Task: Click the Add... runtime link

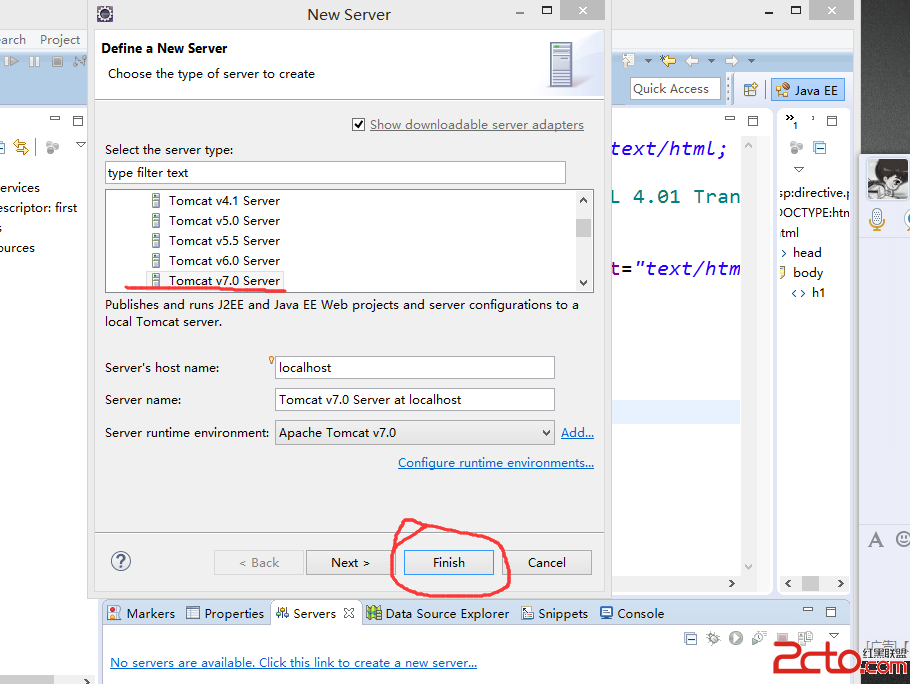Action: 577,433
